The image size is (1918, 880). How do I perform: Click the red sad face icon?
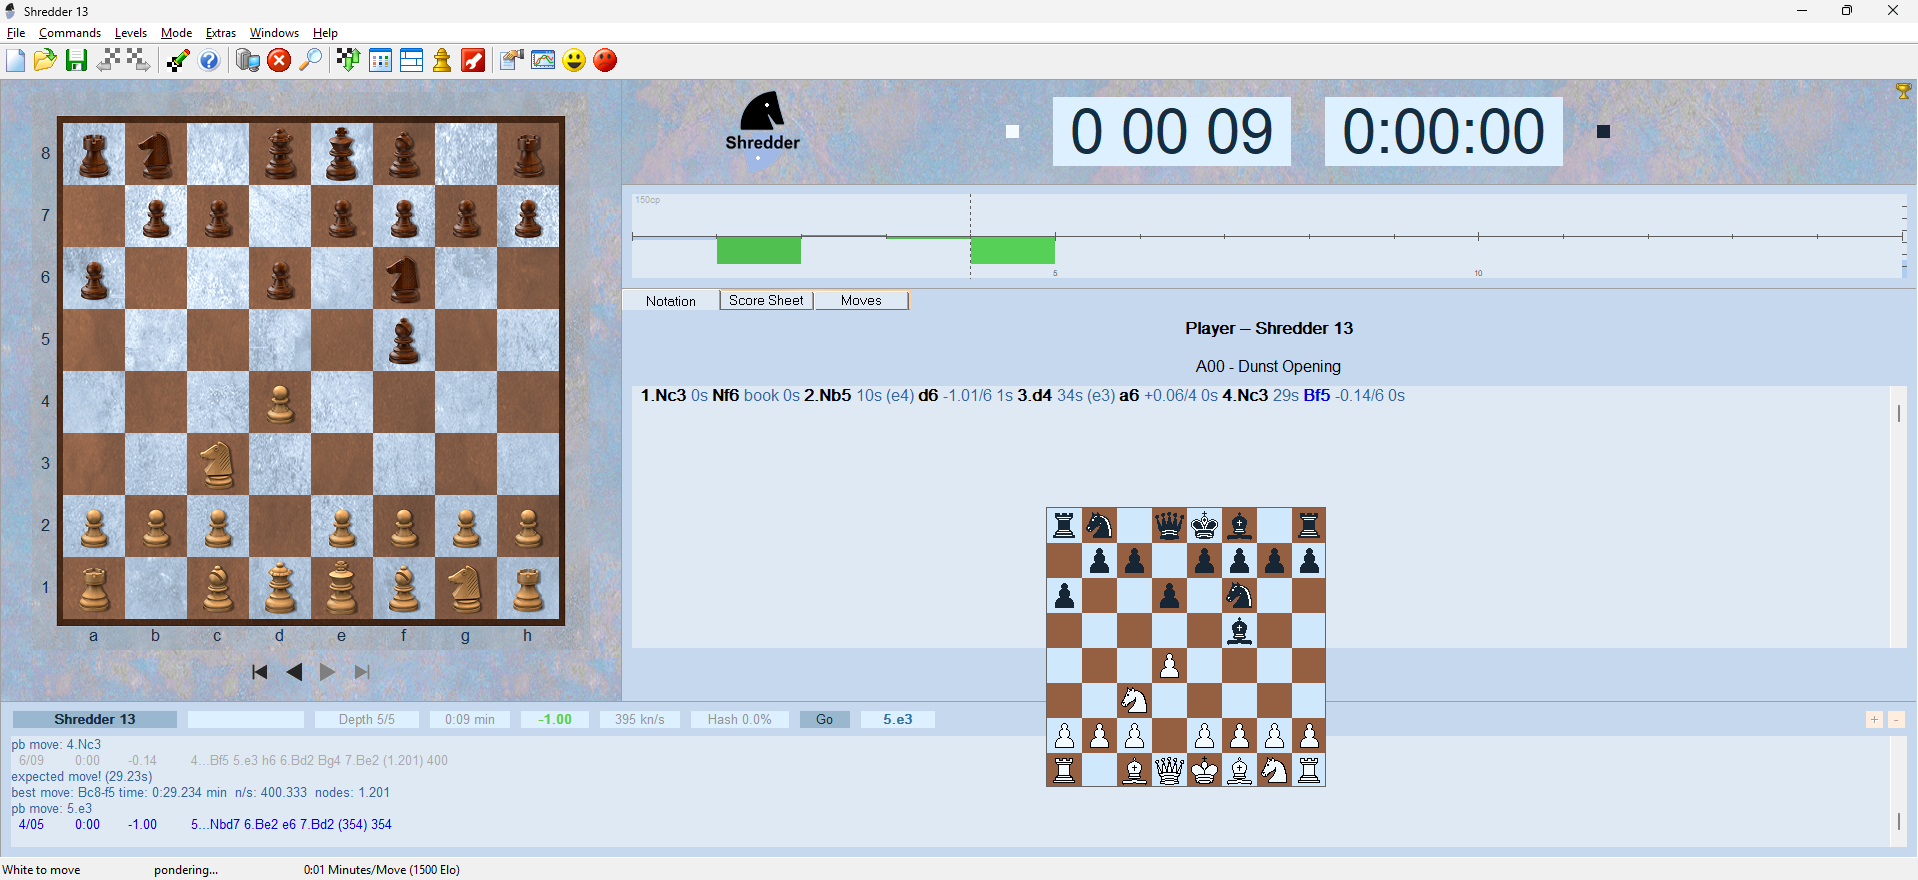605,61
